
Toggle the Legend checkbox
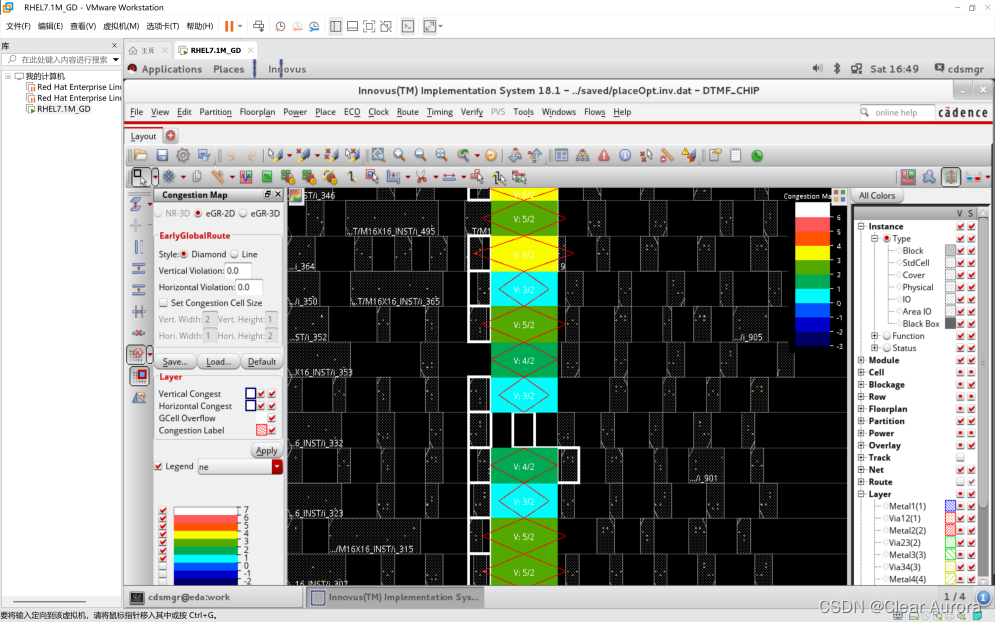pyautogui.click(x=159, y=466)
